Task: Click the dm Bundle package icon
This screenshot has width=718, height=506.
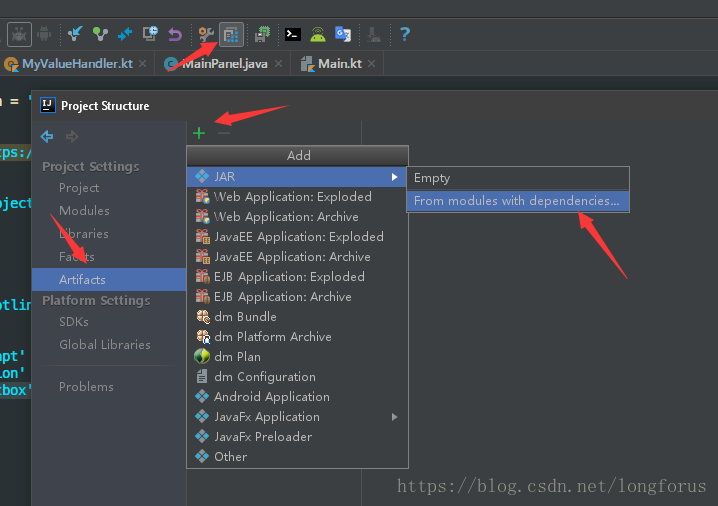Action: pos(203,316)
